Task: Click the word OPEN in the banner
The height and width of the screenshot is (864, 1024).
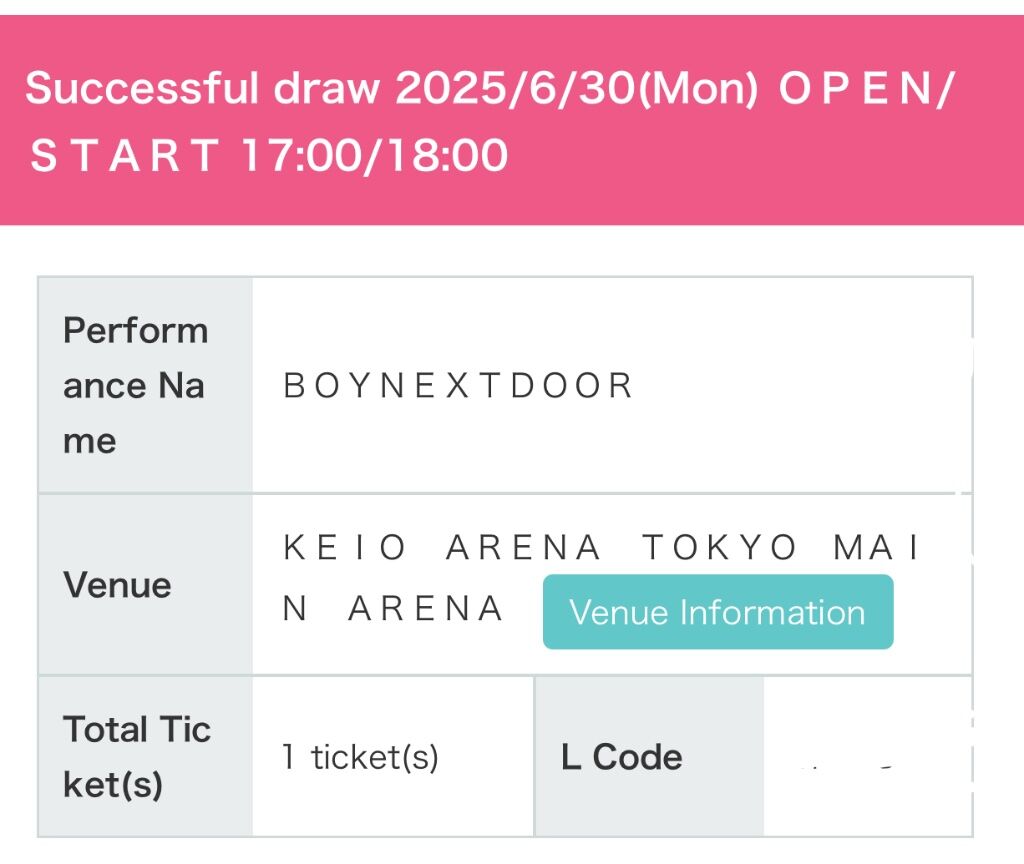Action: click(x=854, y=88)
